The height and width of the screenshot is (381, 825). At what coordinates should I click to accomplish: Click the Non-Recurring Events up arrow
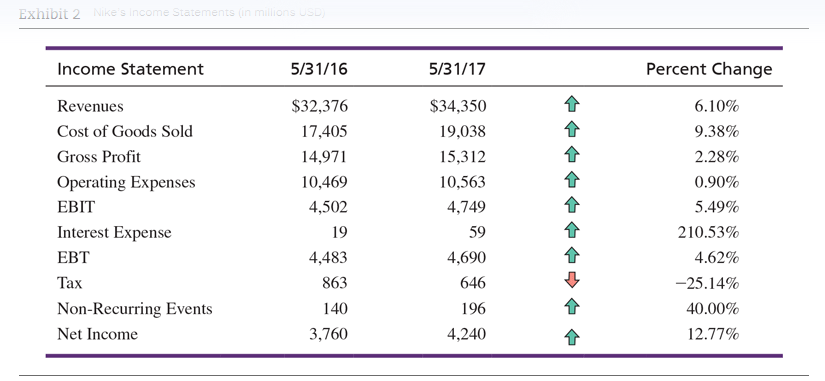coord(571,306)
